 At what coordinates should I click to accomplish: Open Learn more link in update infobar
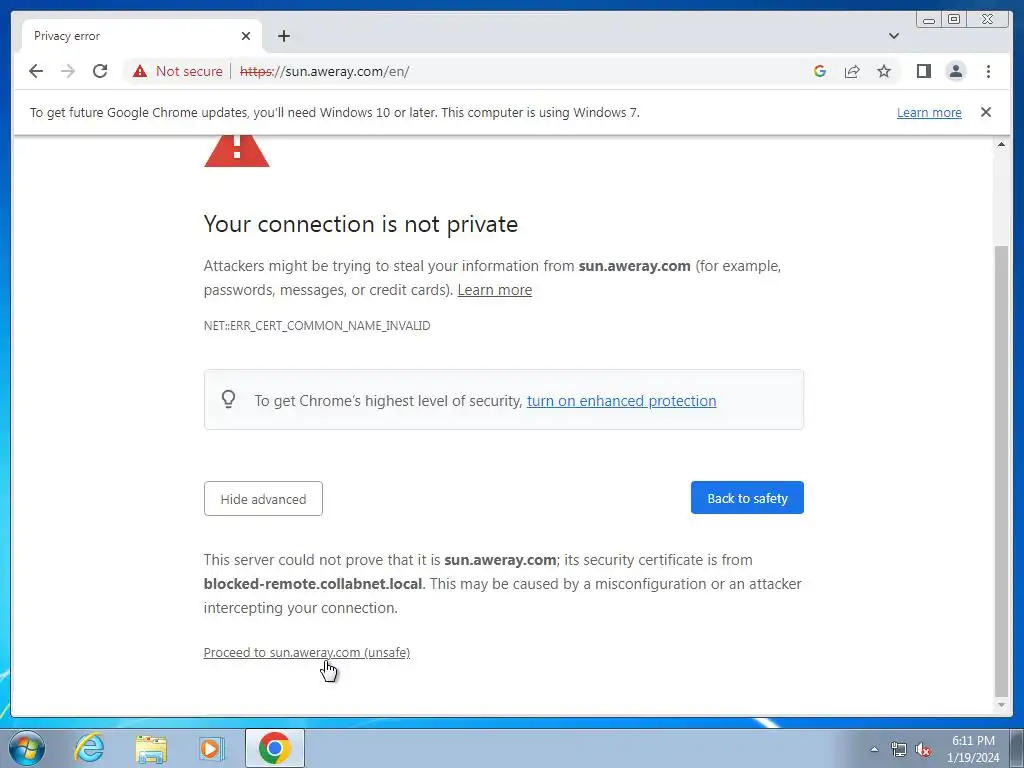pyautogui.click(x=929, y=112)
